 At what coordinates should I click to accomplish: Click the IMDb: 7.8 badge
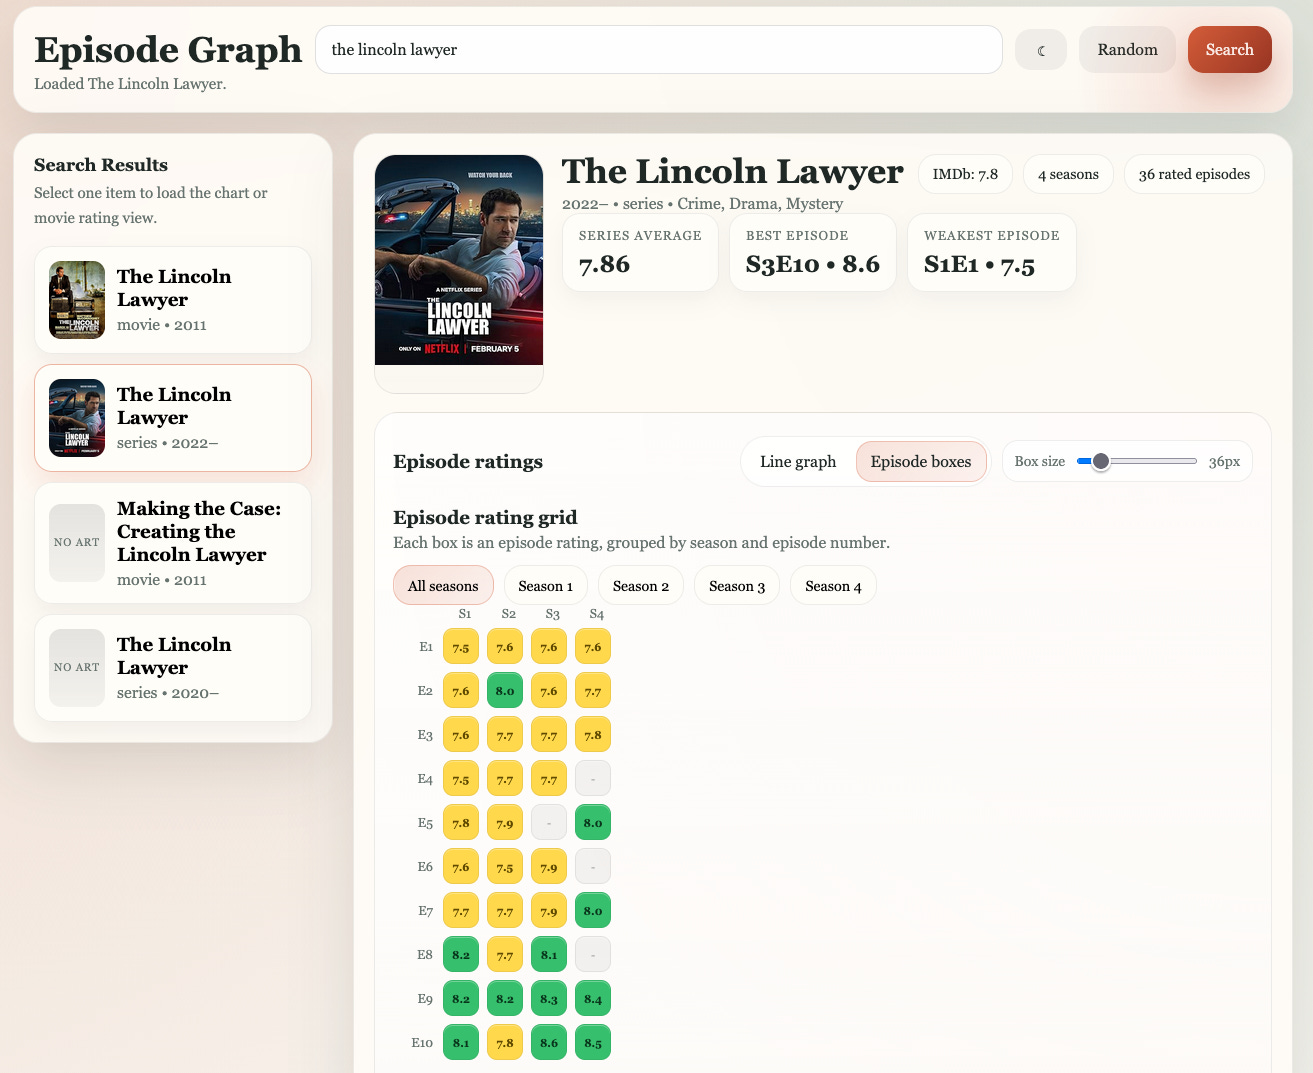click(965, 174)
